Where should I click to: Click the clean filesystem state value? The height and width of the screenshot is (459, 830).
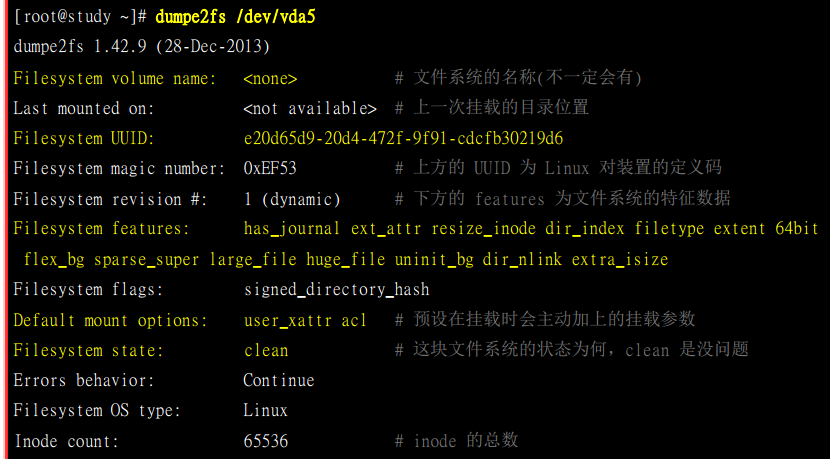pyautogui.click(x=266, y=350)
